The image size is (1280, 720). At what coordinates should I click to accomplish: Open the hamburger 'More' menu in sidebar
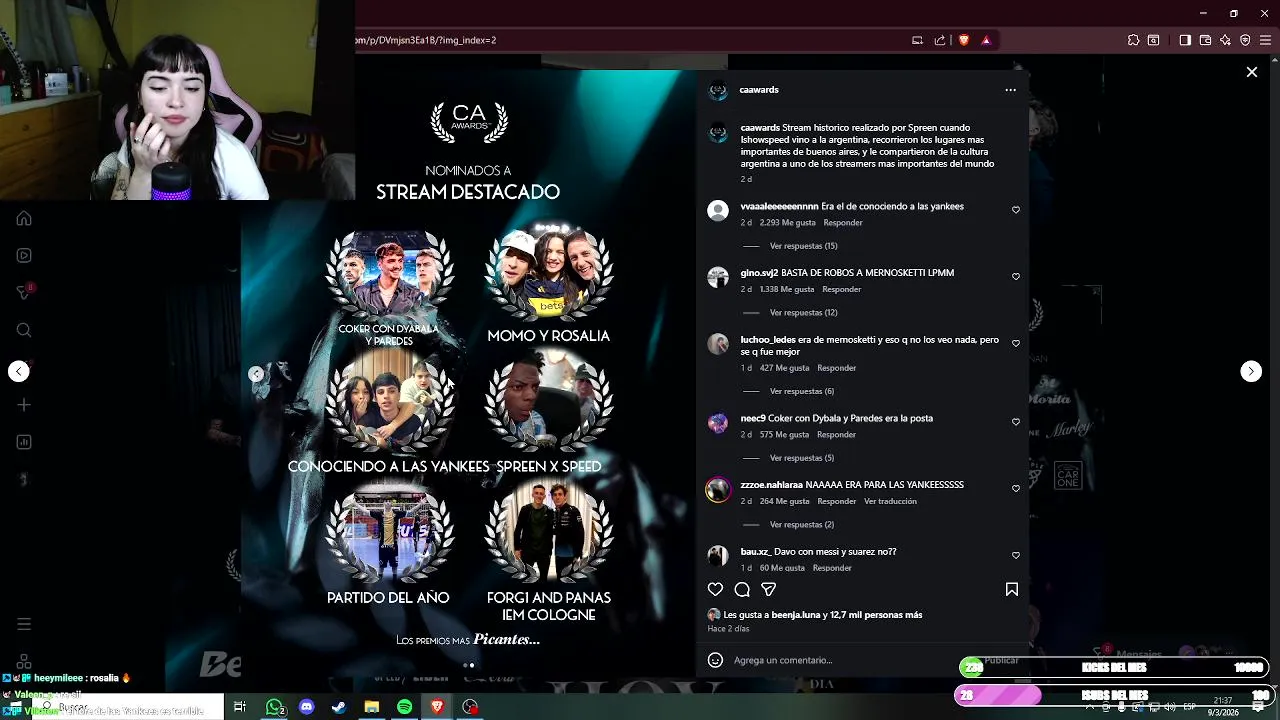click(24, 624)
